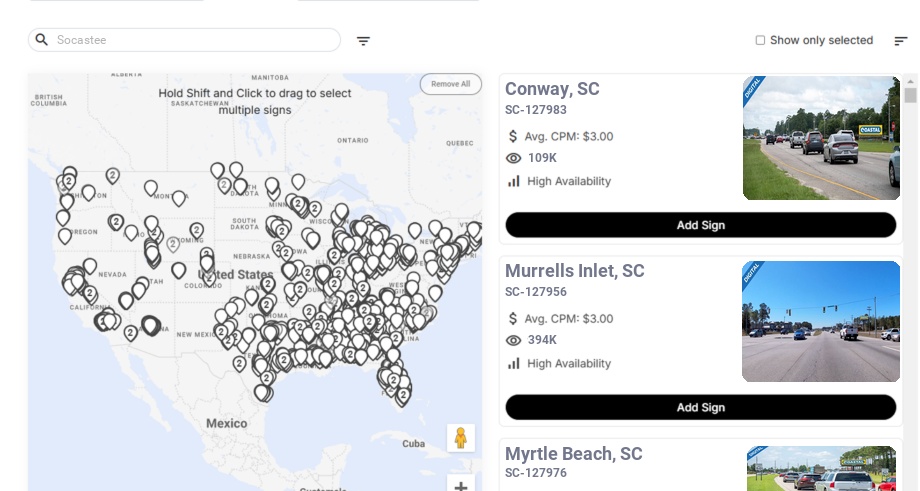The height and width of the screenshot is (491, 920).
Task: Click the Remove All button on map
Action: pyautogui.click(x=450, y=84)
